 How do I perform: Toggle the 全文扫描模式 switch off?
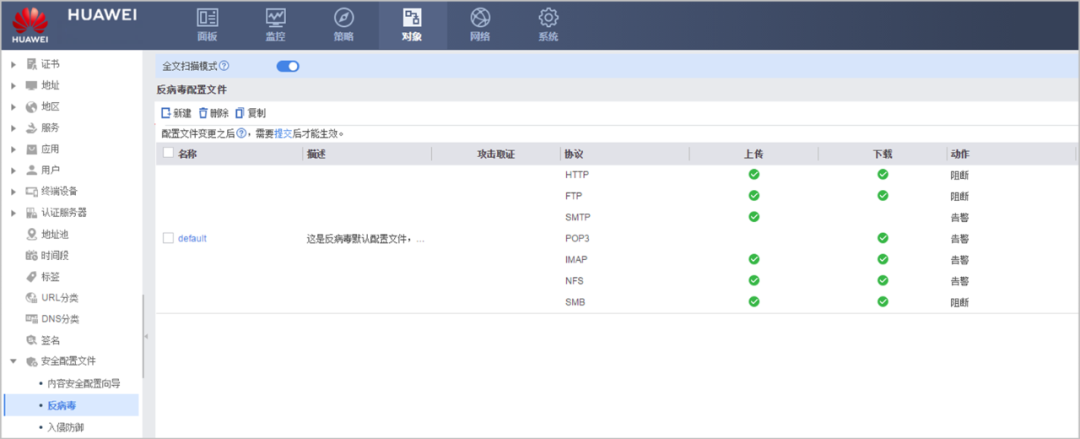pos(288,66)
